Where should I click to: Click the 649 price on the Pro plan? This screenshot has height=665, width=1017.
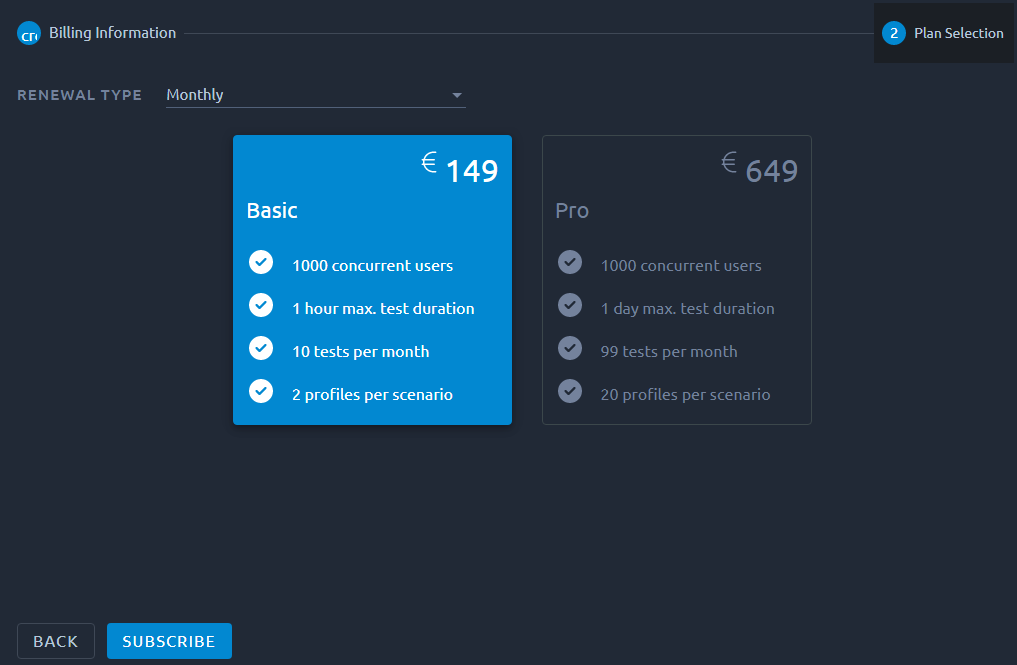[772, 171]
